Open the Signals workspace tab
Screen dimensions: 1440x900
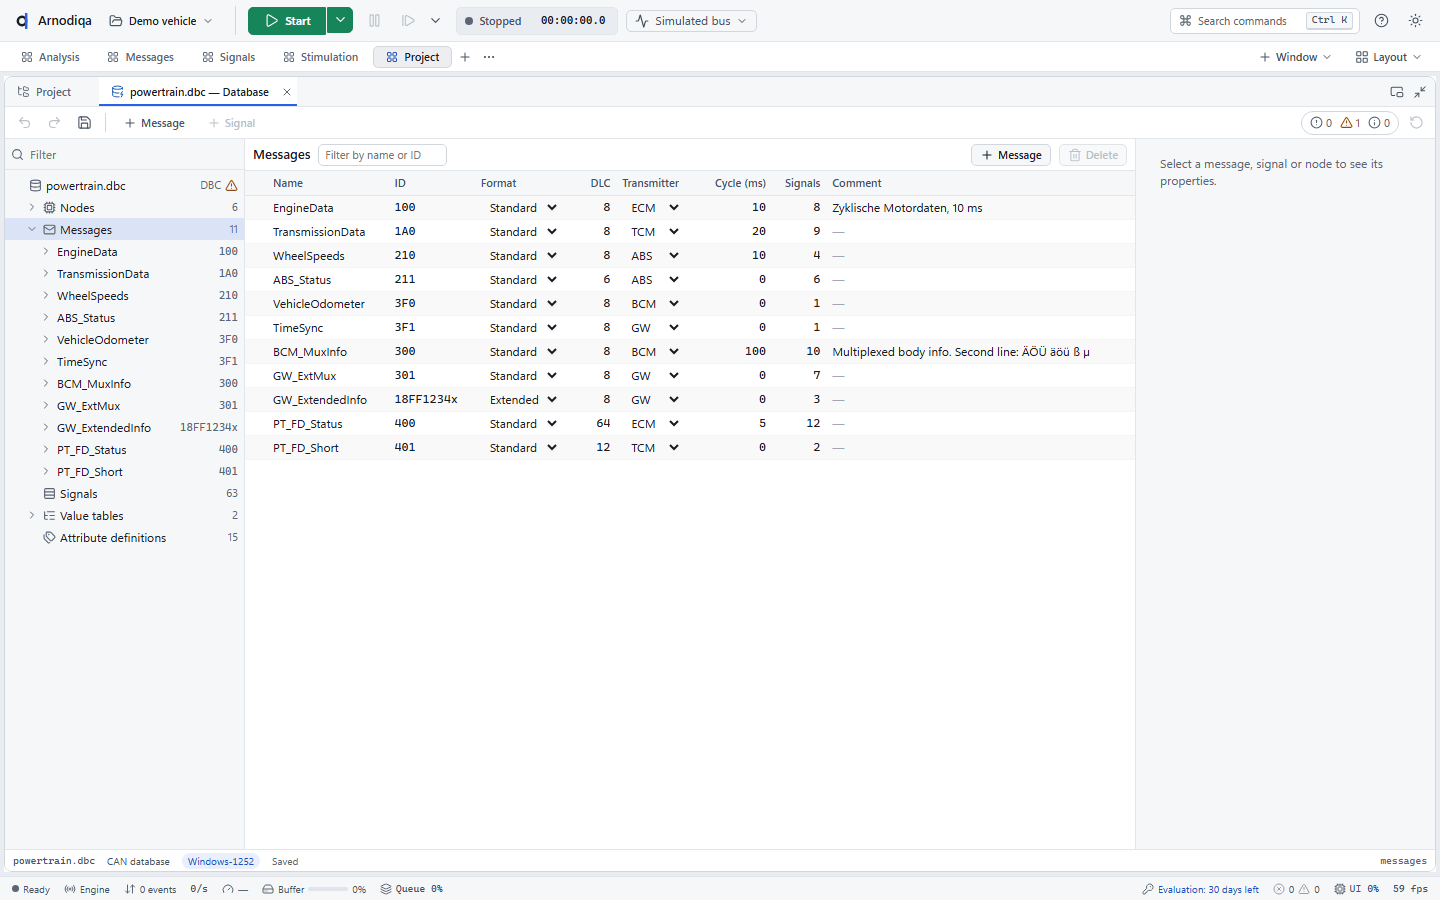pos(228,57)
